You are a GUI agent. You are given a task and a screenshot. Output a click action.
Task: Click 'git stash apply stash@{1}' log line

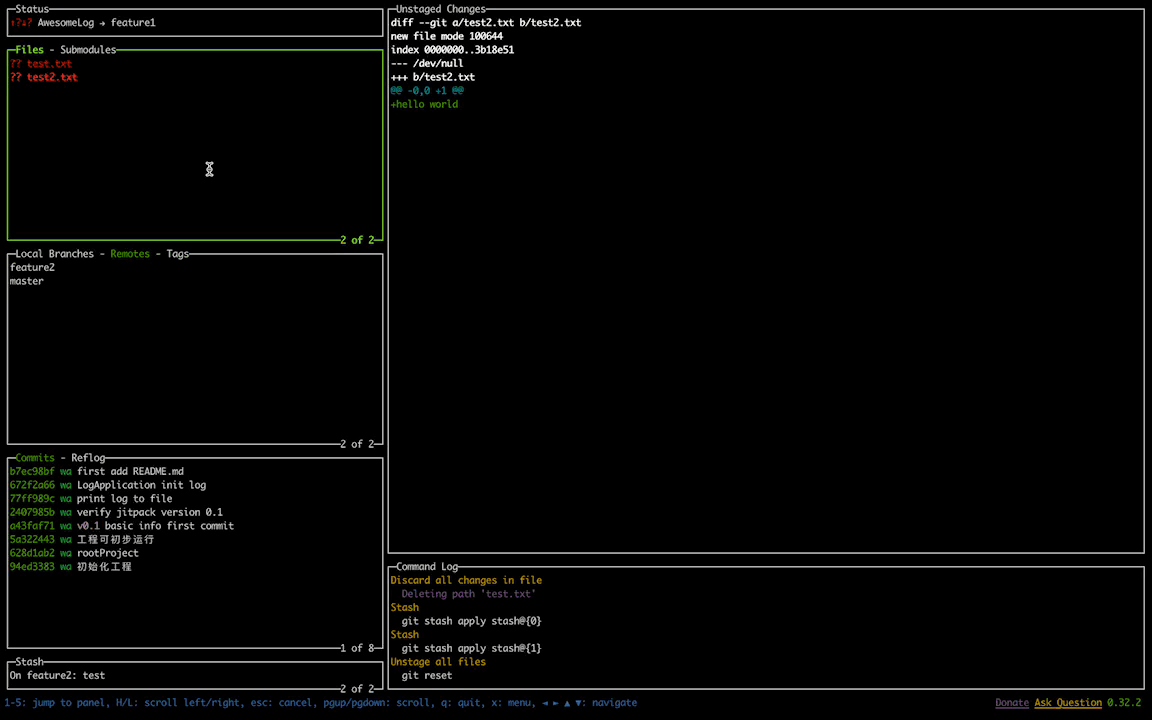click(x=472, y=648)
